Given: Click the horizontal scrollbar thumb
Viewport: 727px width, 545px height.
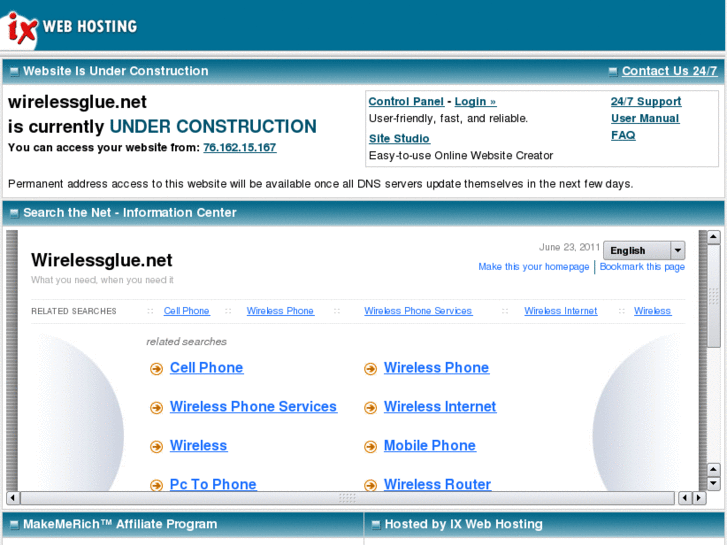Looking at the screenshot, I should click(347, 498).
